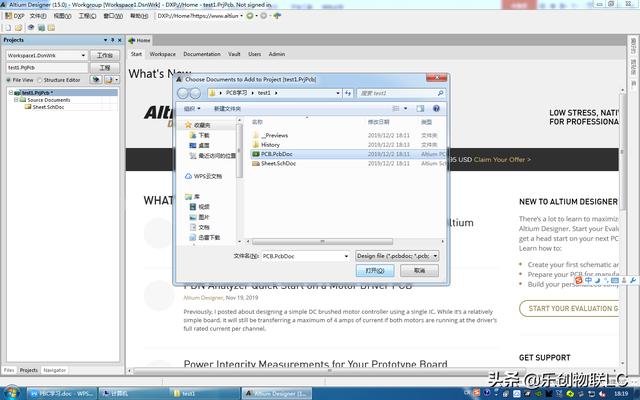Open the dialog address path dropdown arrow

click(338, 93)
